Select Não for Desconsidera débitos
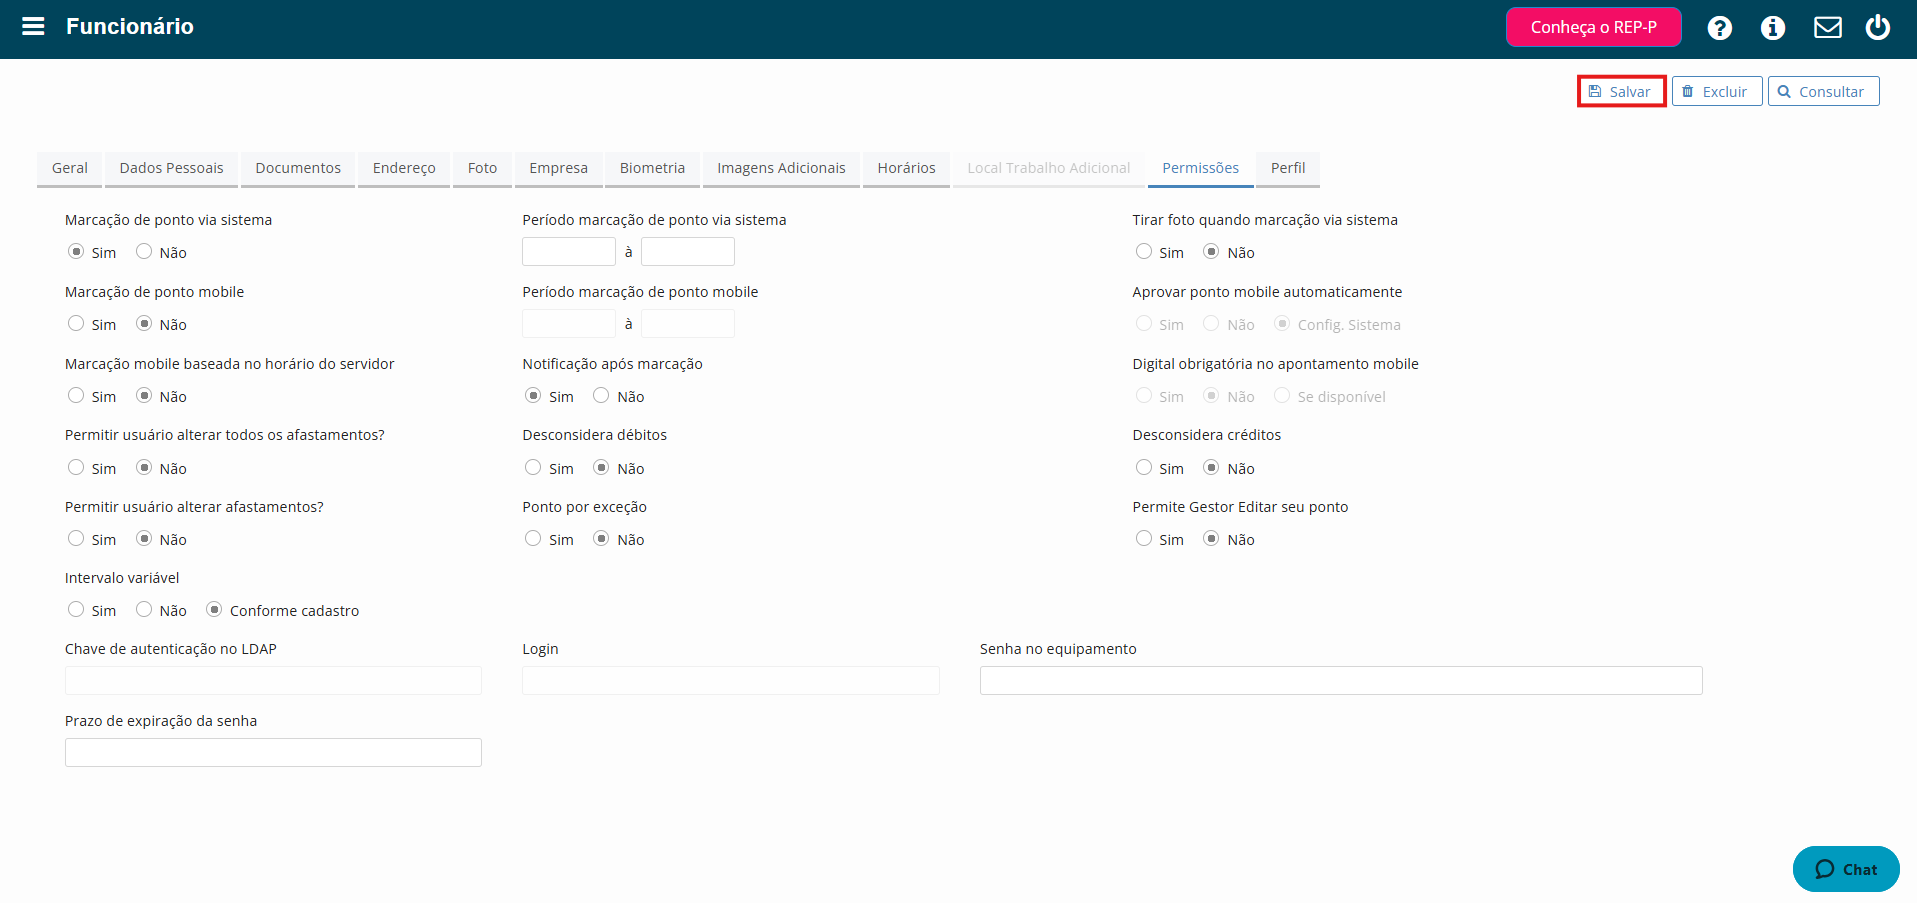 (601, 468)
